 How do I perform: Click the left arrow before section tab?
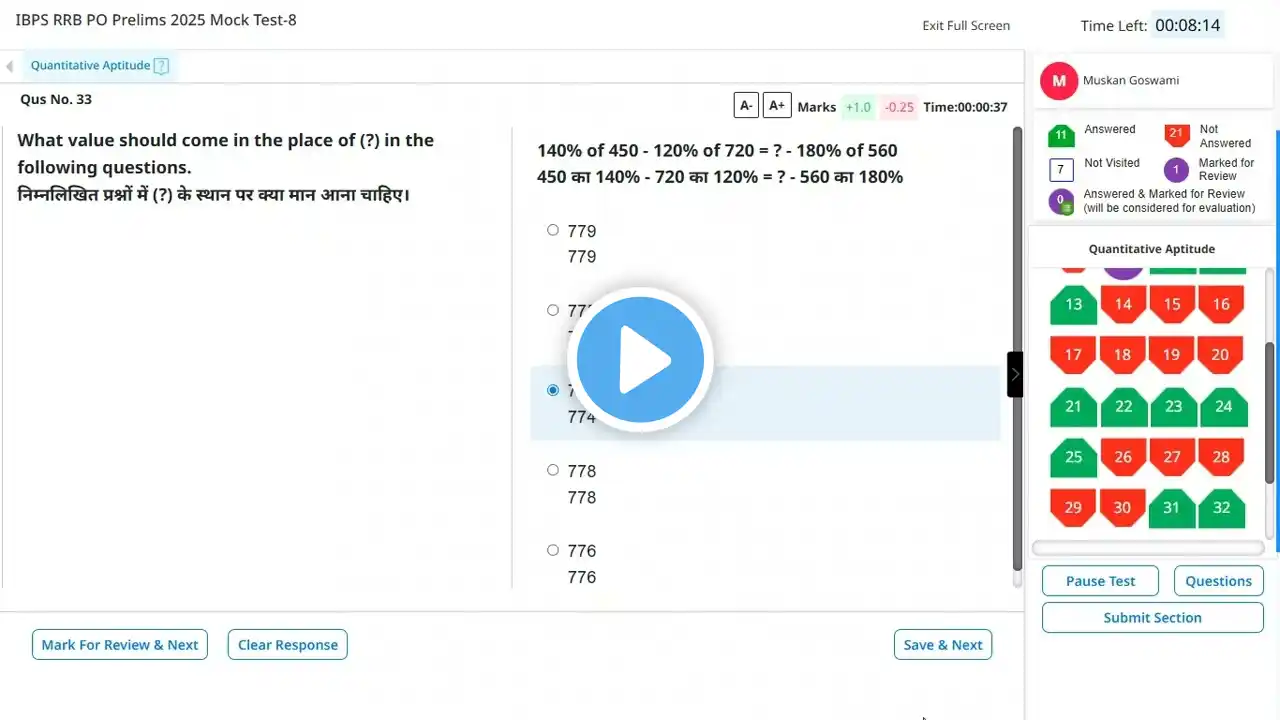coord(9,66)
